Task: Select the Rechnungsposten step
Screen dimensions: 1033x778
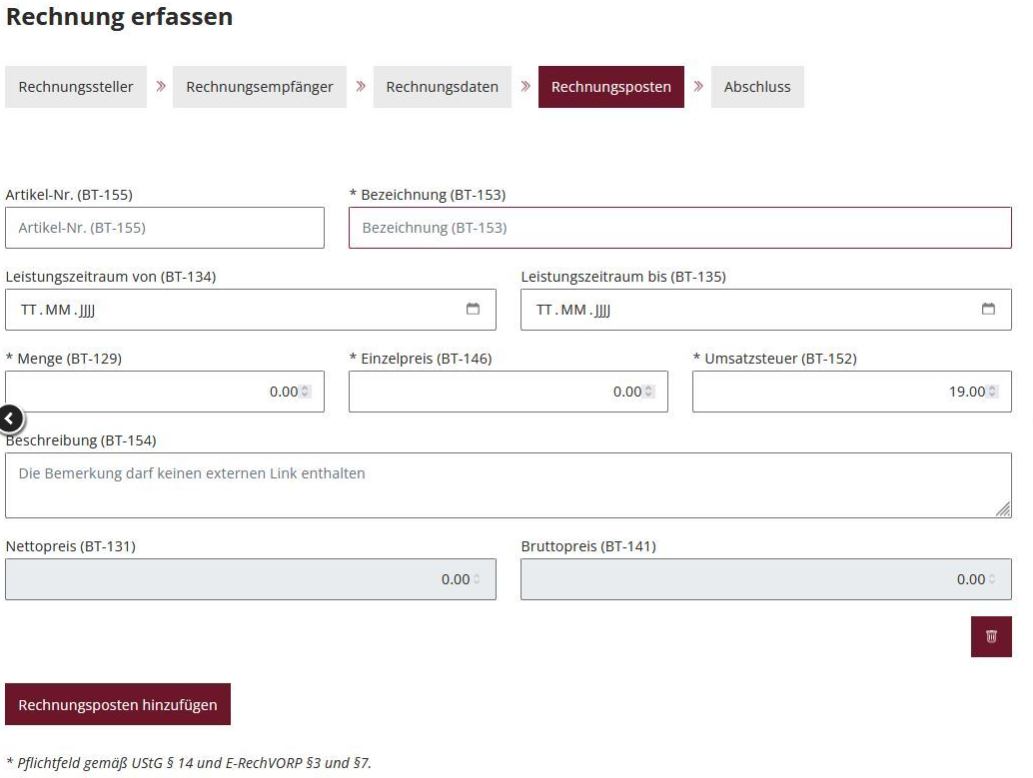Action: coord(611,87)
